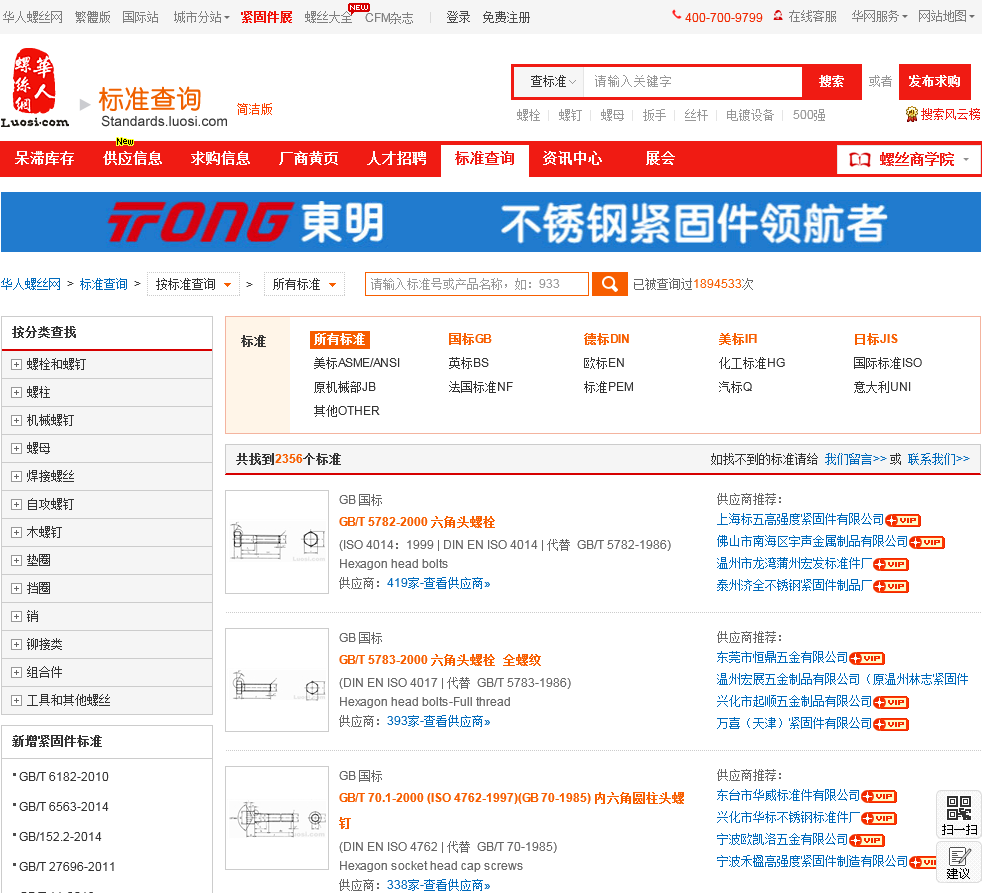Image resolution: width=982 pixels, height=893 pixels.
Task: Go to the 厂商黄页 tab
Action: click(309, 159)
